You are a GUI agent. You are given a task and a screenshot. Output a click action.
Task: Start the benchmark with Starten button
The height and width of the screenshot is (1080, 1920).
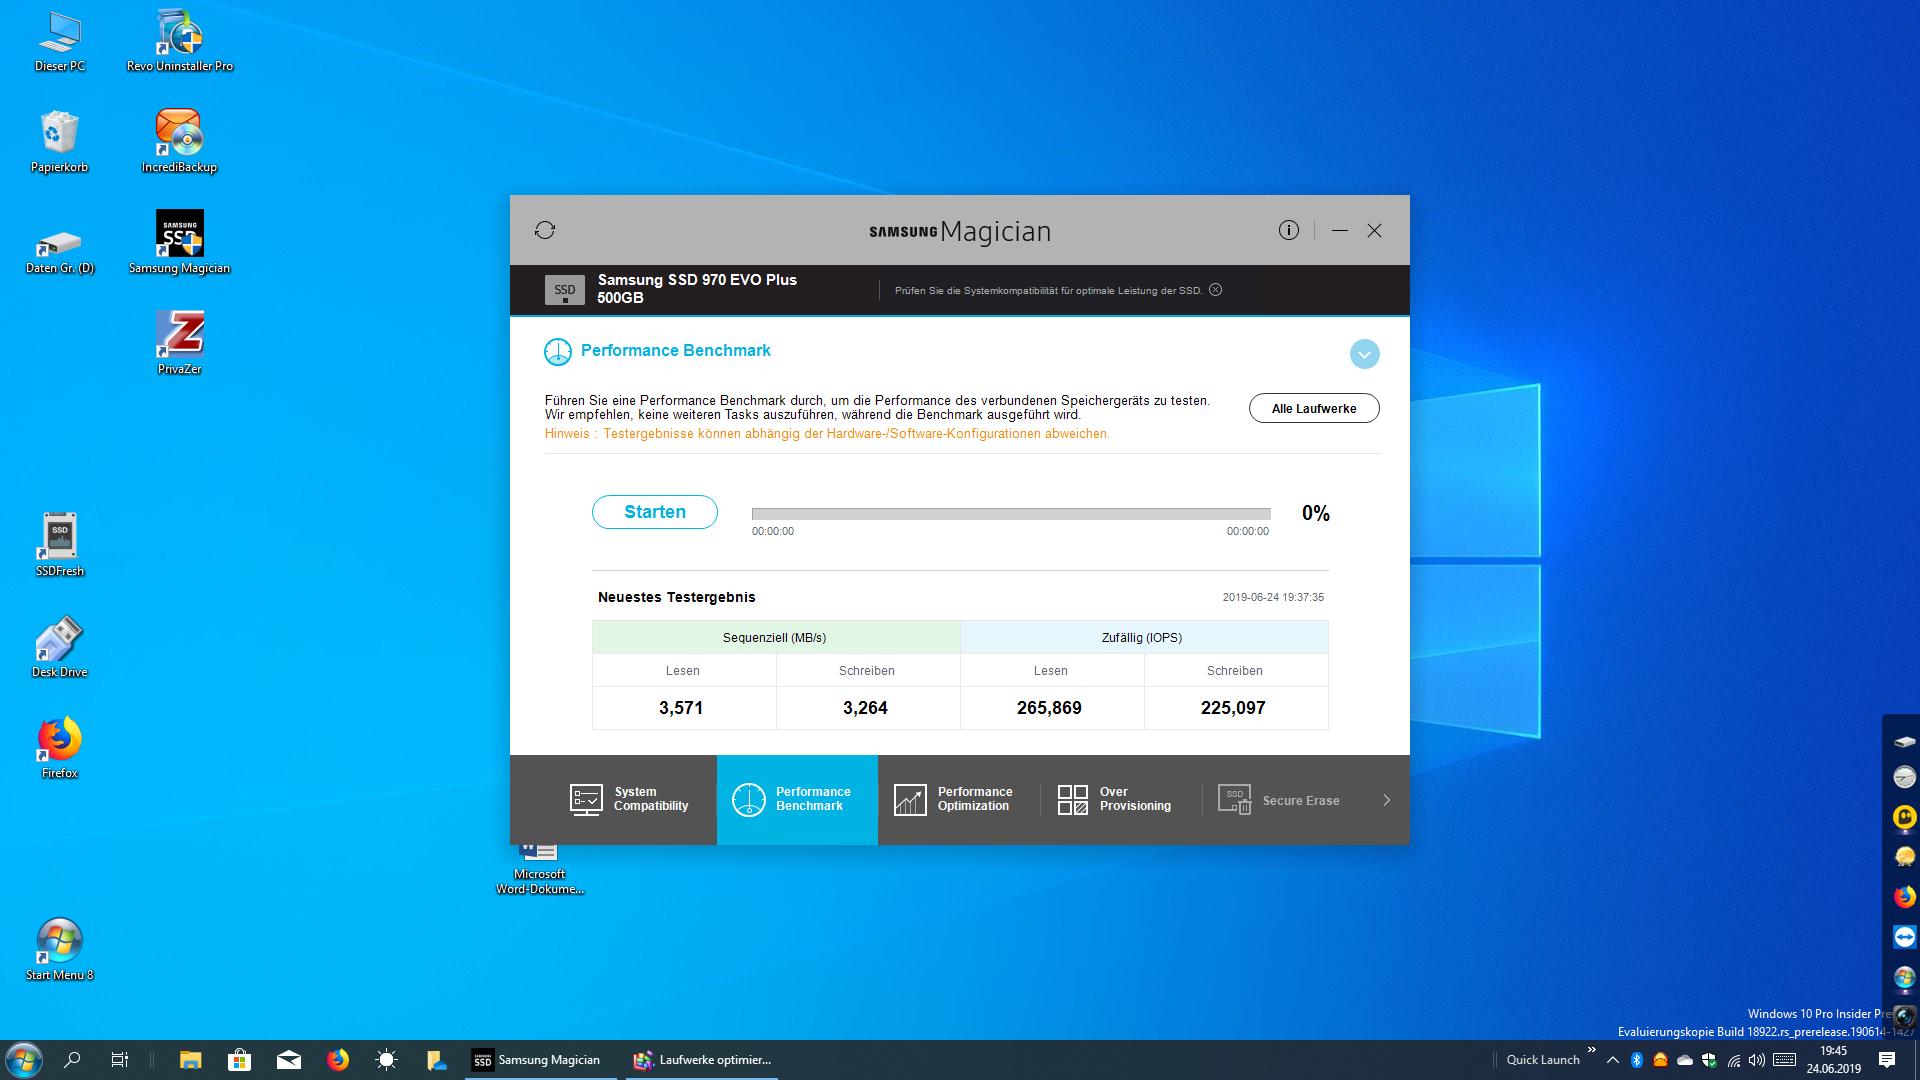point(655,512)
